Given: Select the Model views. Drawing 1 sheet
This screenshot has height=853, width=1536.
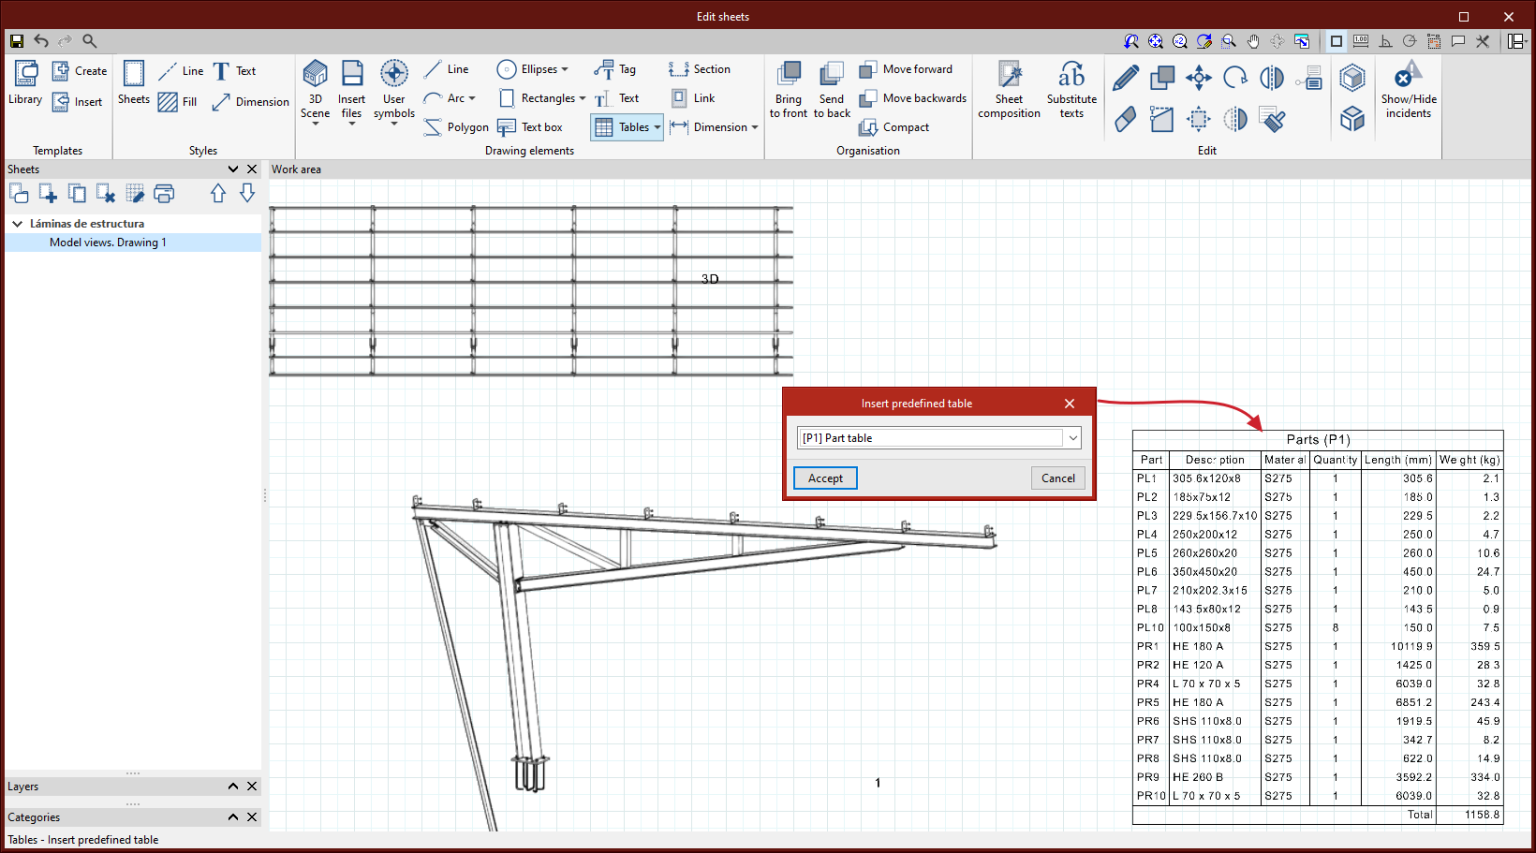Looking at the screenshot, I should (110, 242).
